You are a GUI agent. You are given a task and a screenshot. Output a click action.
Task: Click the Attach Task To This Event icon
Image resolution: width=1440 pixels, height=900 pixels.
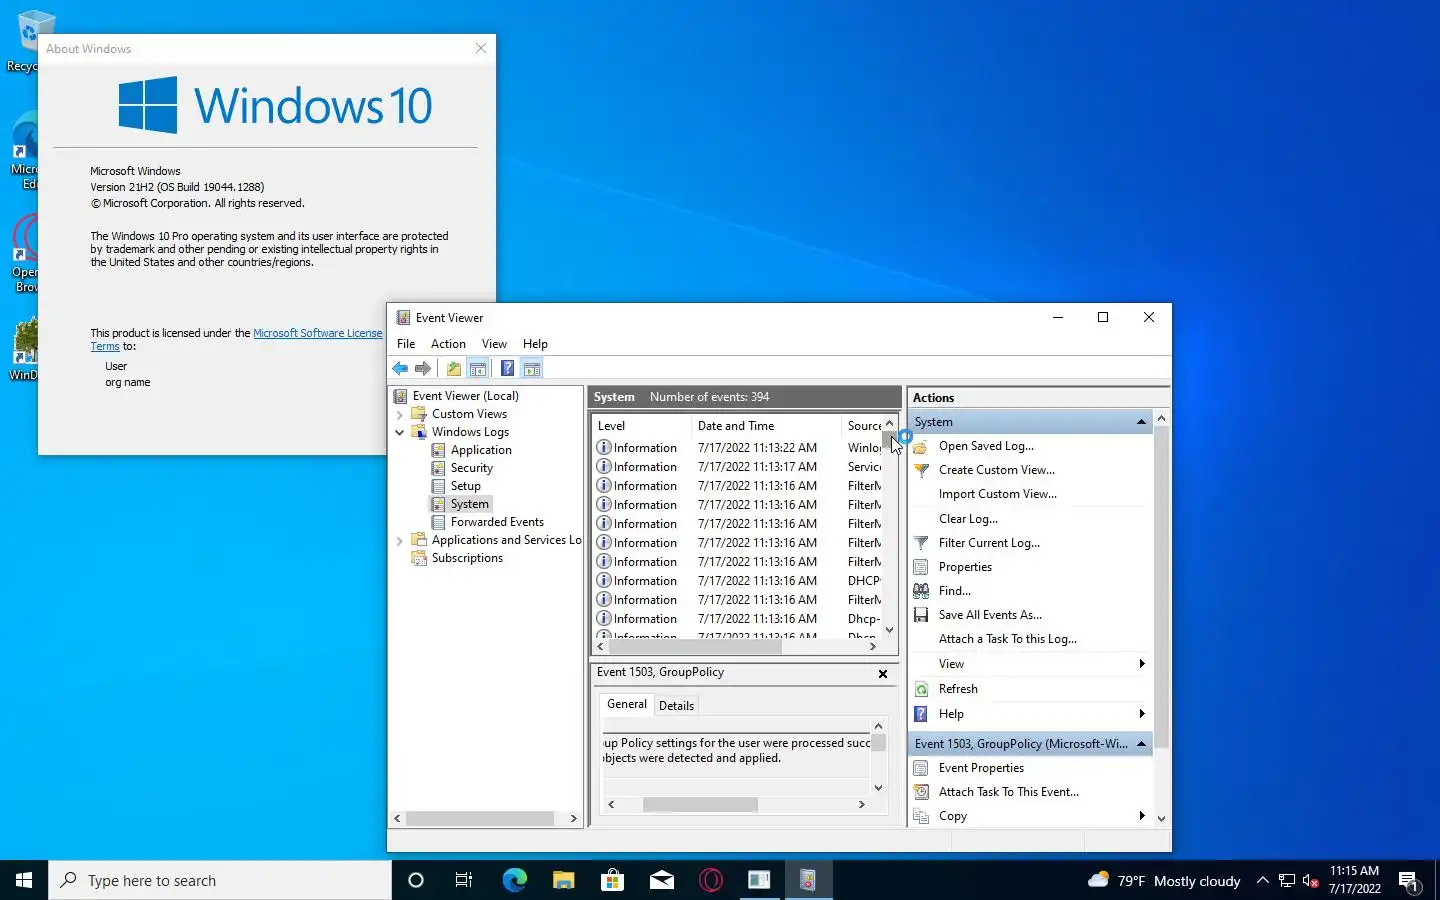(921, 792)
